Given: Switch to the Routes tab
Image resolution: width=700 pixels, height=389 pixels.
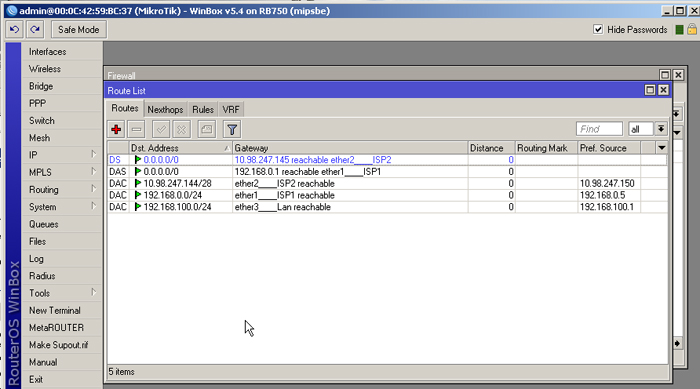Looking at the screenshot, I should pyautogui.click(x=125, y=109).
